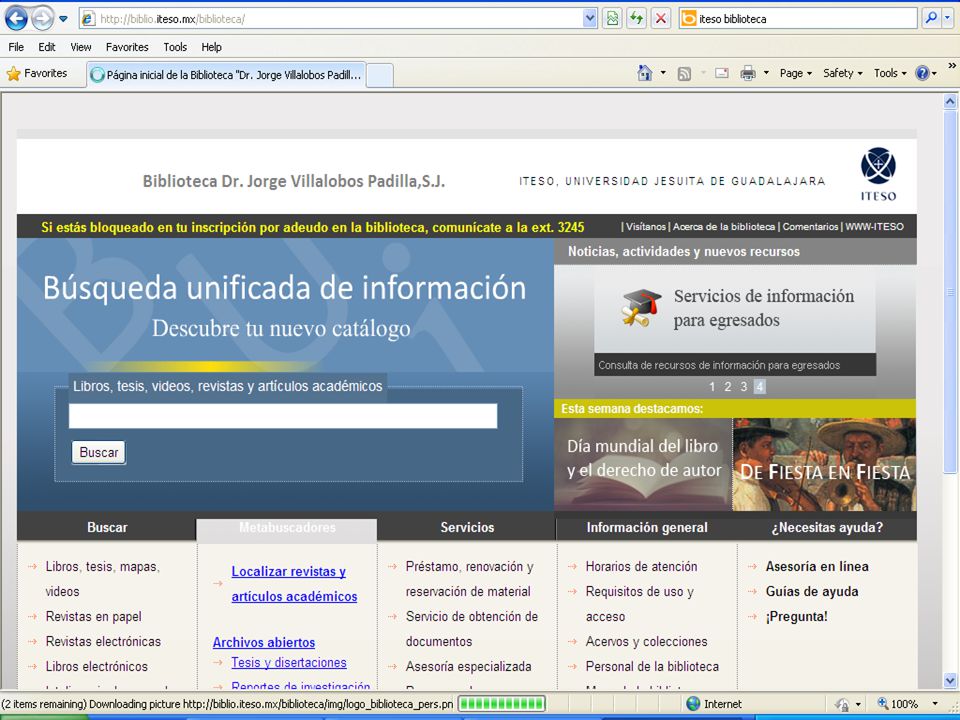
Task: Click the zoom magnifier icon in status bar
Action: [x=883, y=704]
